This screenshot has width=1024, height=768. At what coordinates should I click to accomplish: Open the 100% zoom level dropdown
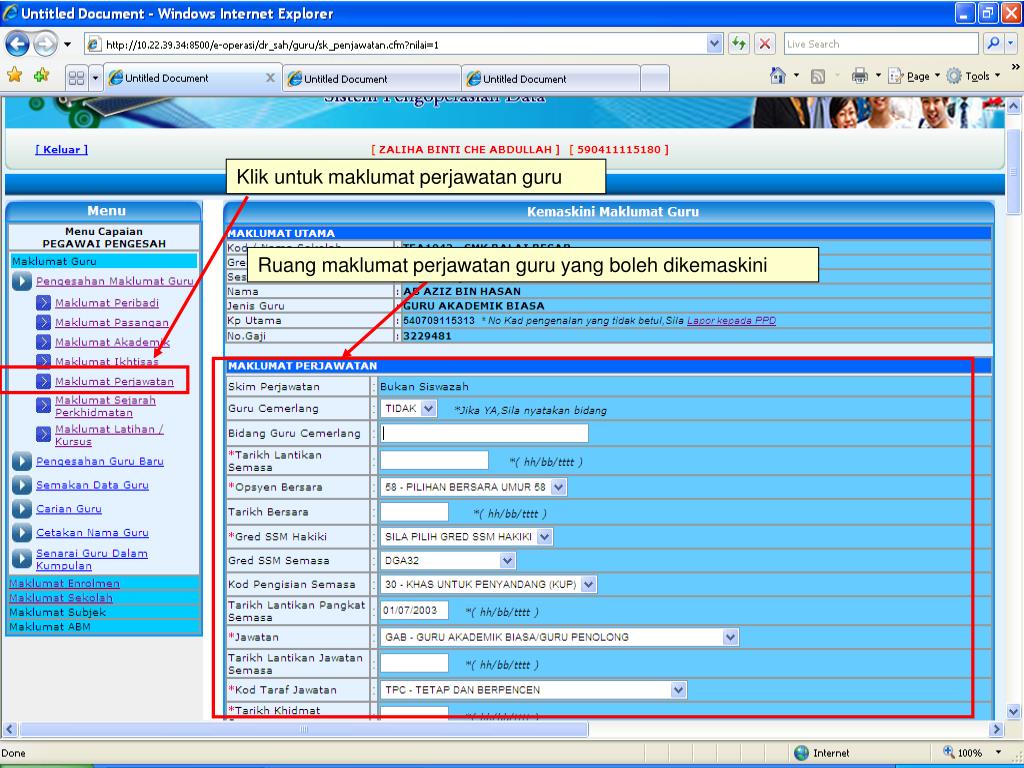[x=999, y=752]
